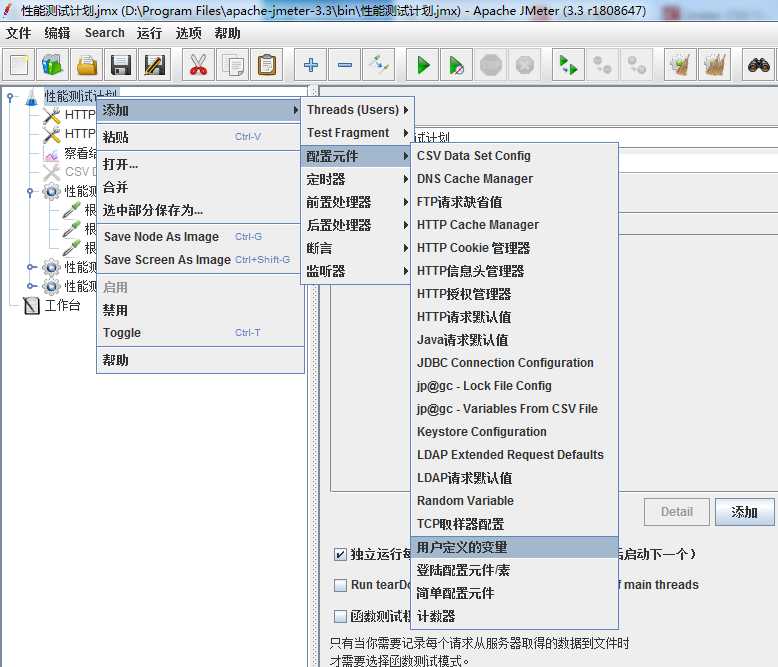Open the 运行 menu

[149, 33]
